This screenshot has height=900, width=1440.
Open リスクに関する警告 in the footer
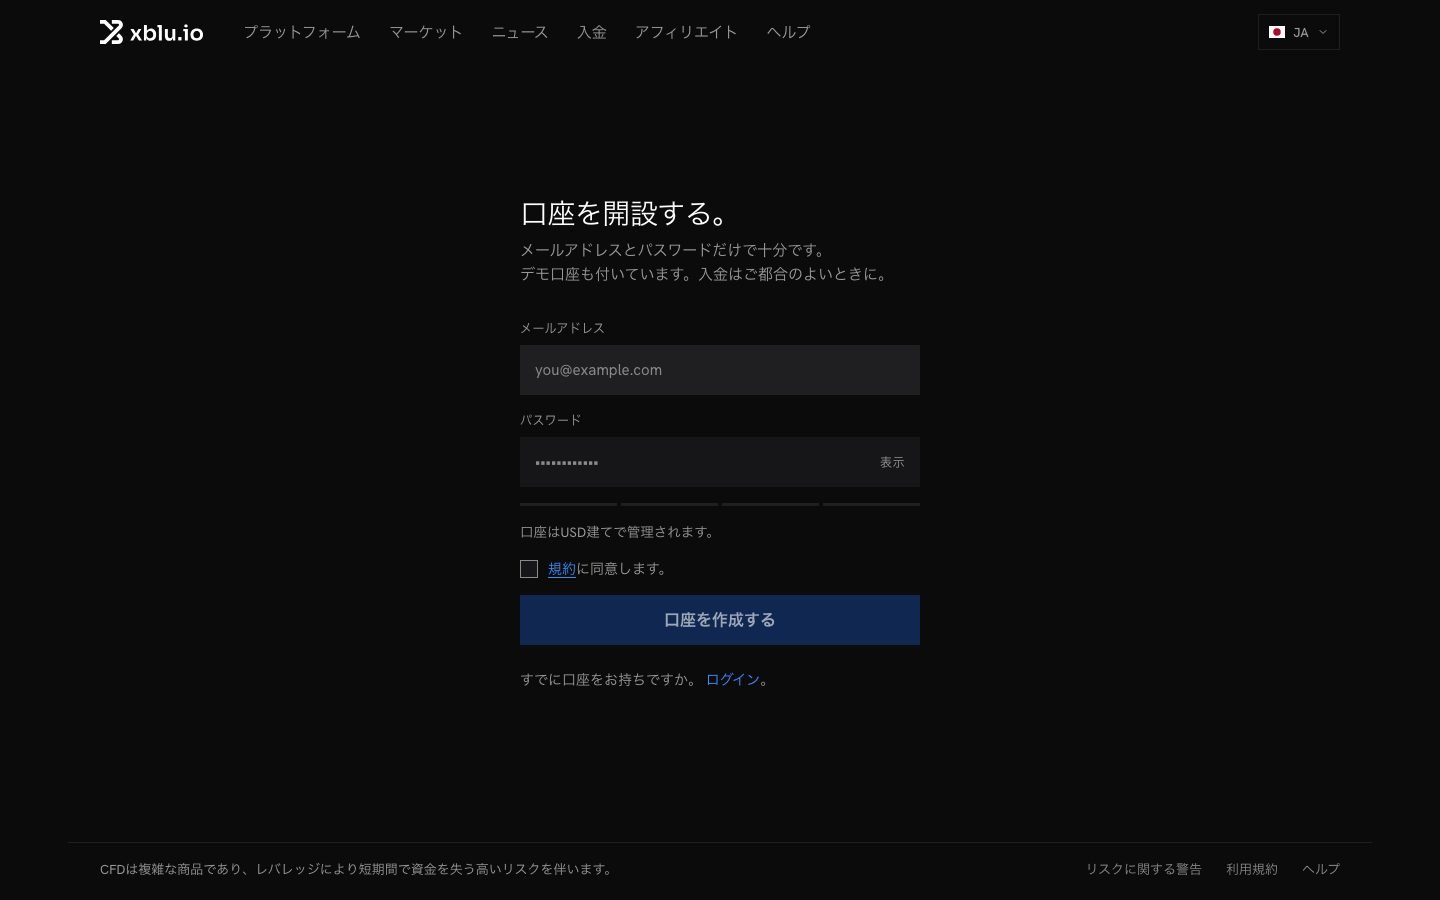1144,869
